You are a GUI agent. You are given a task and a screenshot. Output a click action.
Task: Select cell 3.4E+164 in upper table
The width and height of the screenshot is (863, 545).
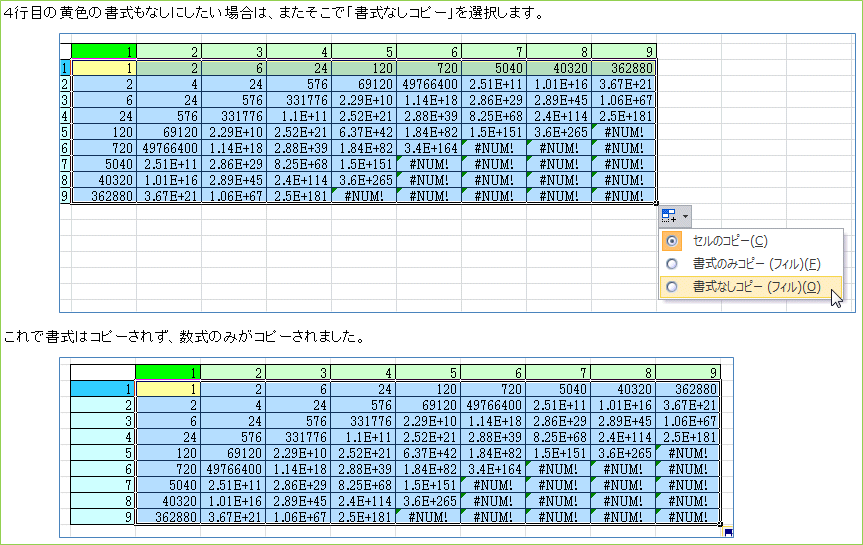tap(429, 148)
